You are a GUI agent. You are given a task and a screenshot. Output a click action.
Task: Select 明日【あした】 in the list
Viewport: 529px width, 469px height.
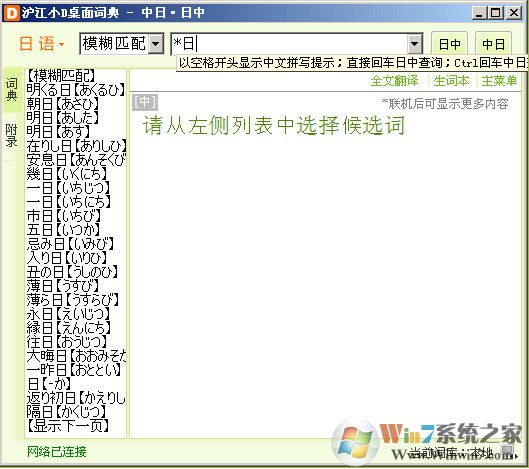(x=63, y=118)
